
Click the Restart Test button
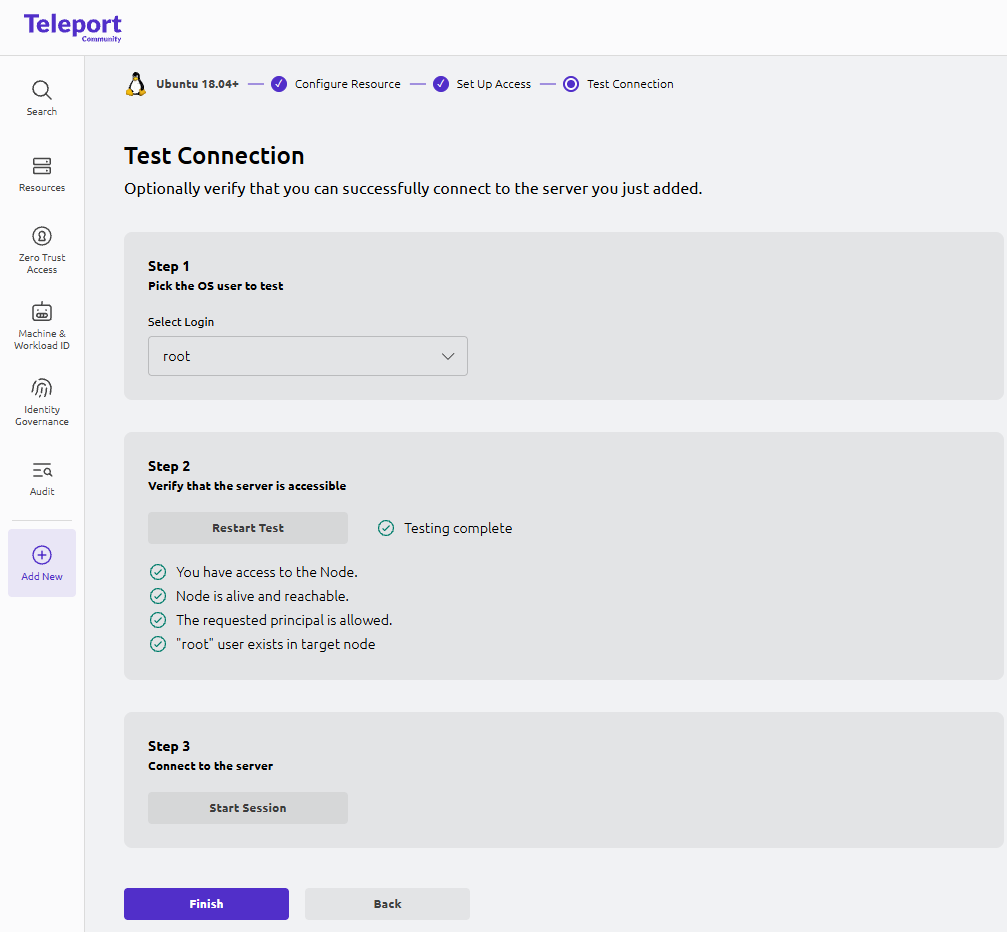click(x=248, y=528)
